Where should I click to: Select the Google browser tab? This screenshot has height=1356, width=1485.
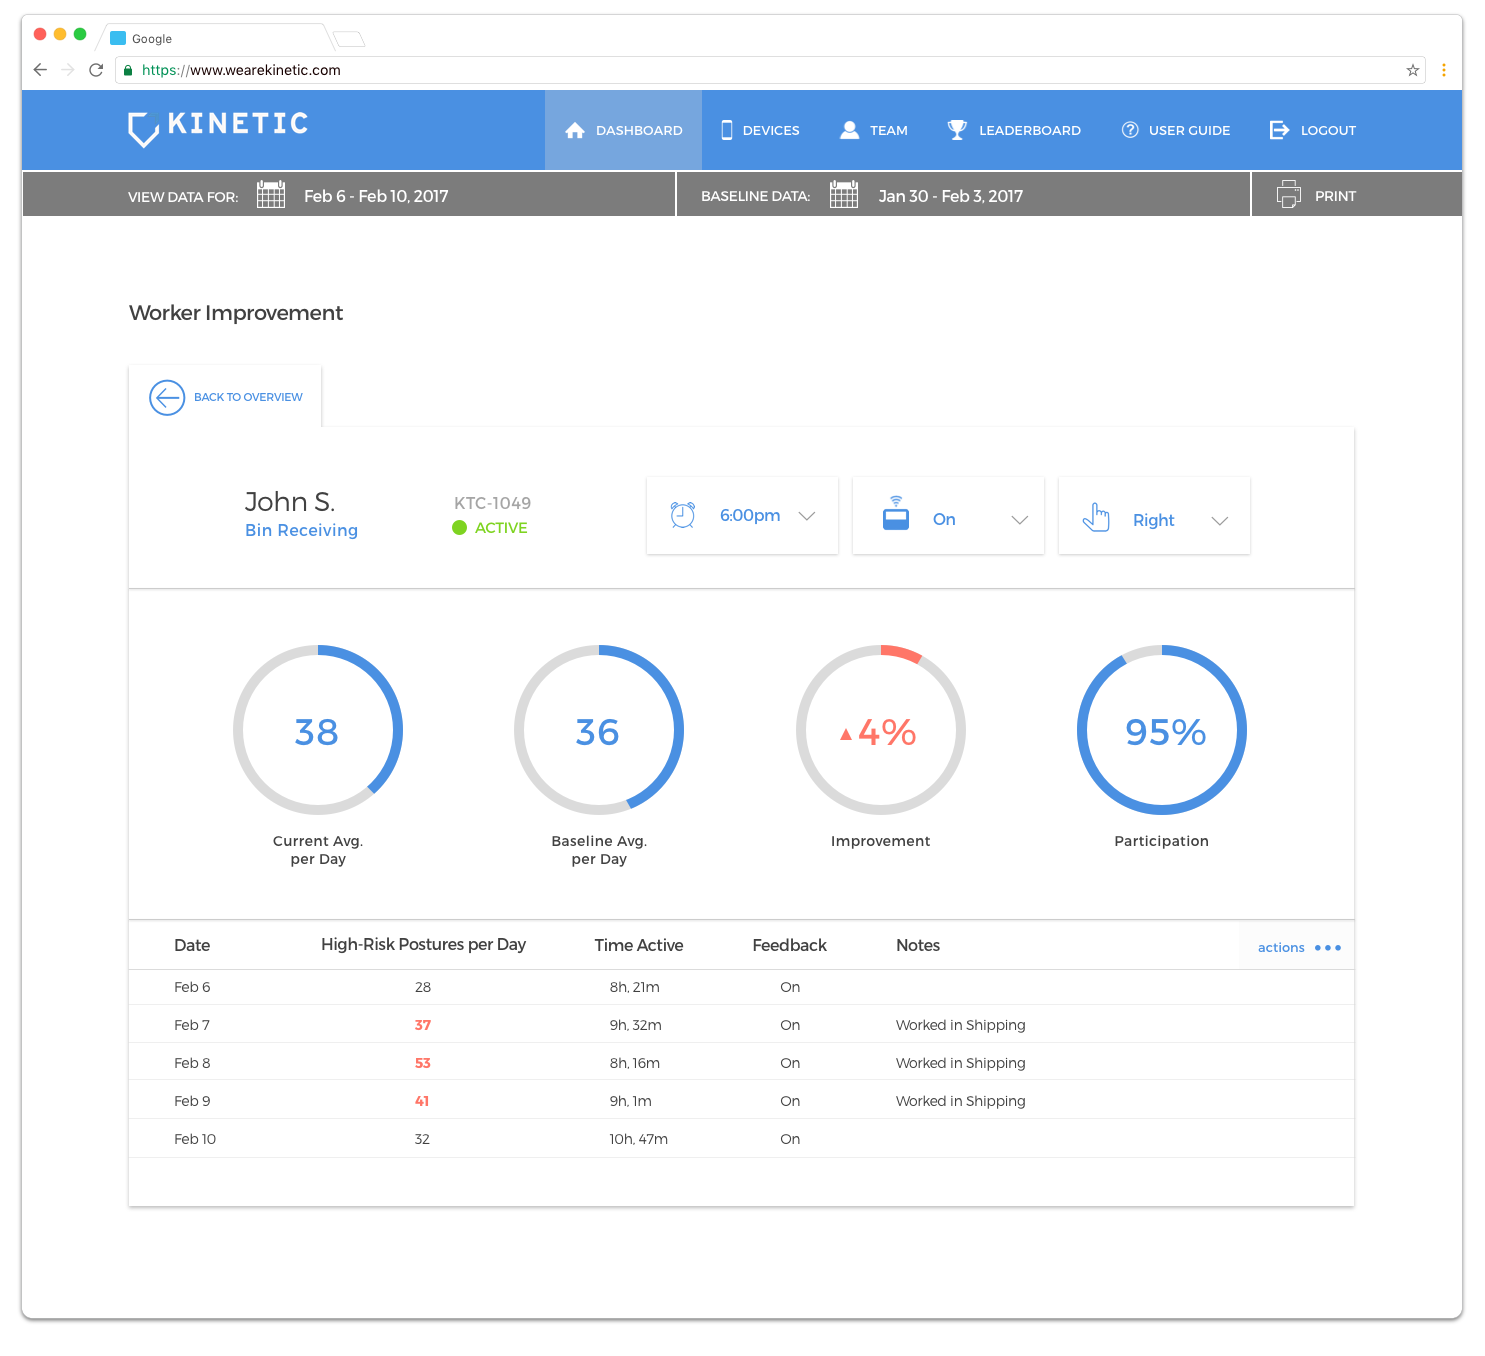click(x=215, y=38)
